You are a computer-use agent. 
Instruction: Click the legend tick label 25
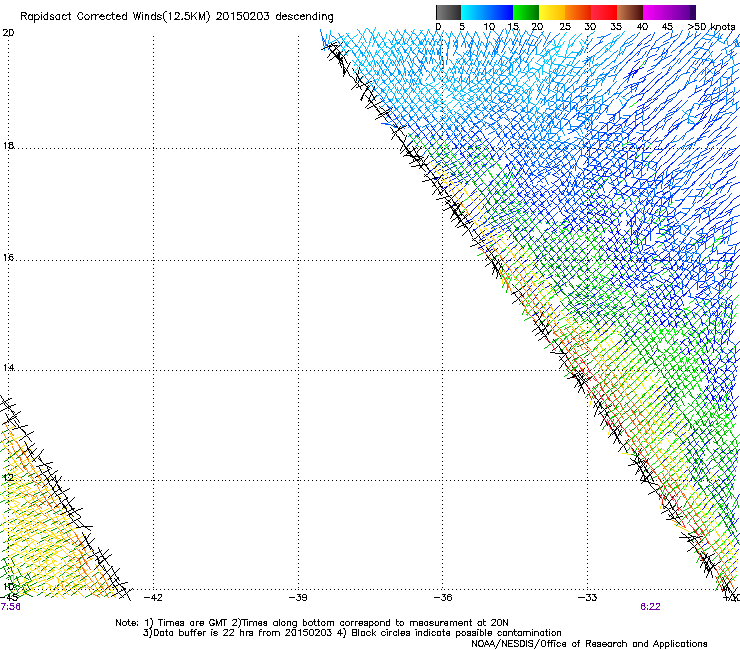click(x=565, y=27)
